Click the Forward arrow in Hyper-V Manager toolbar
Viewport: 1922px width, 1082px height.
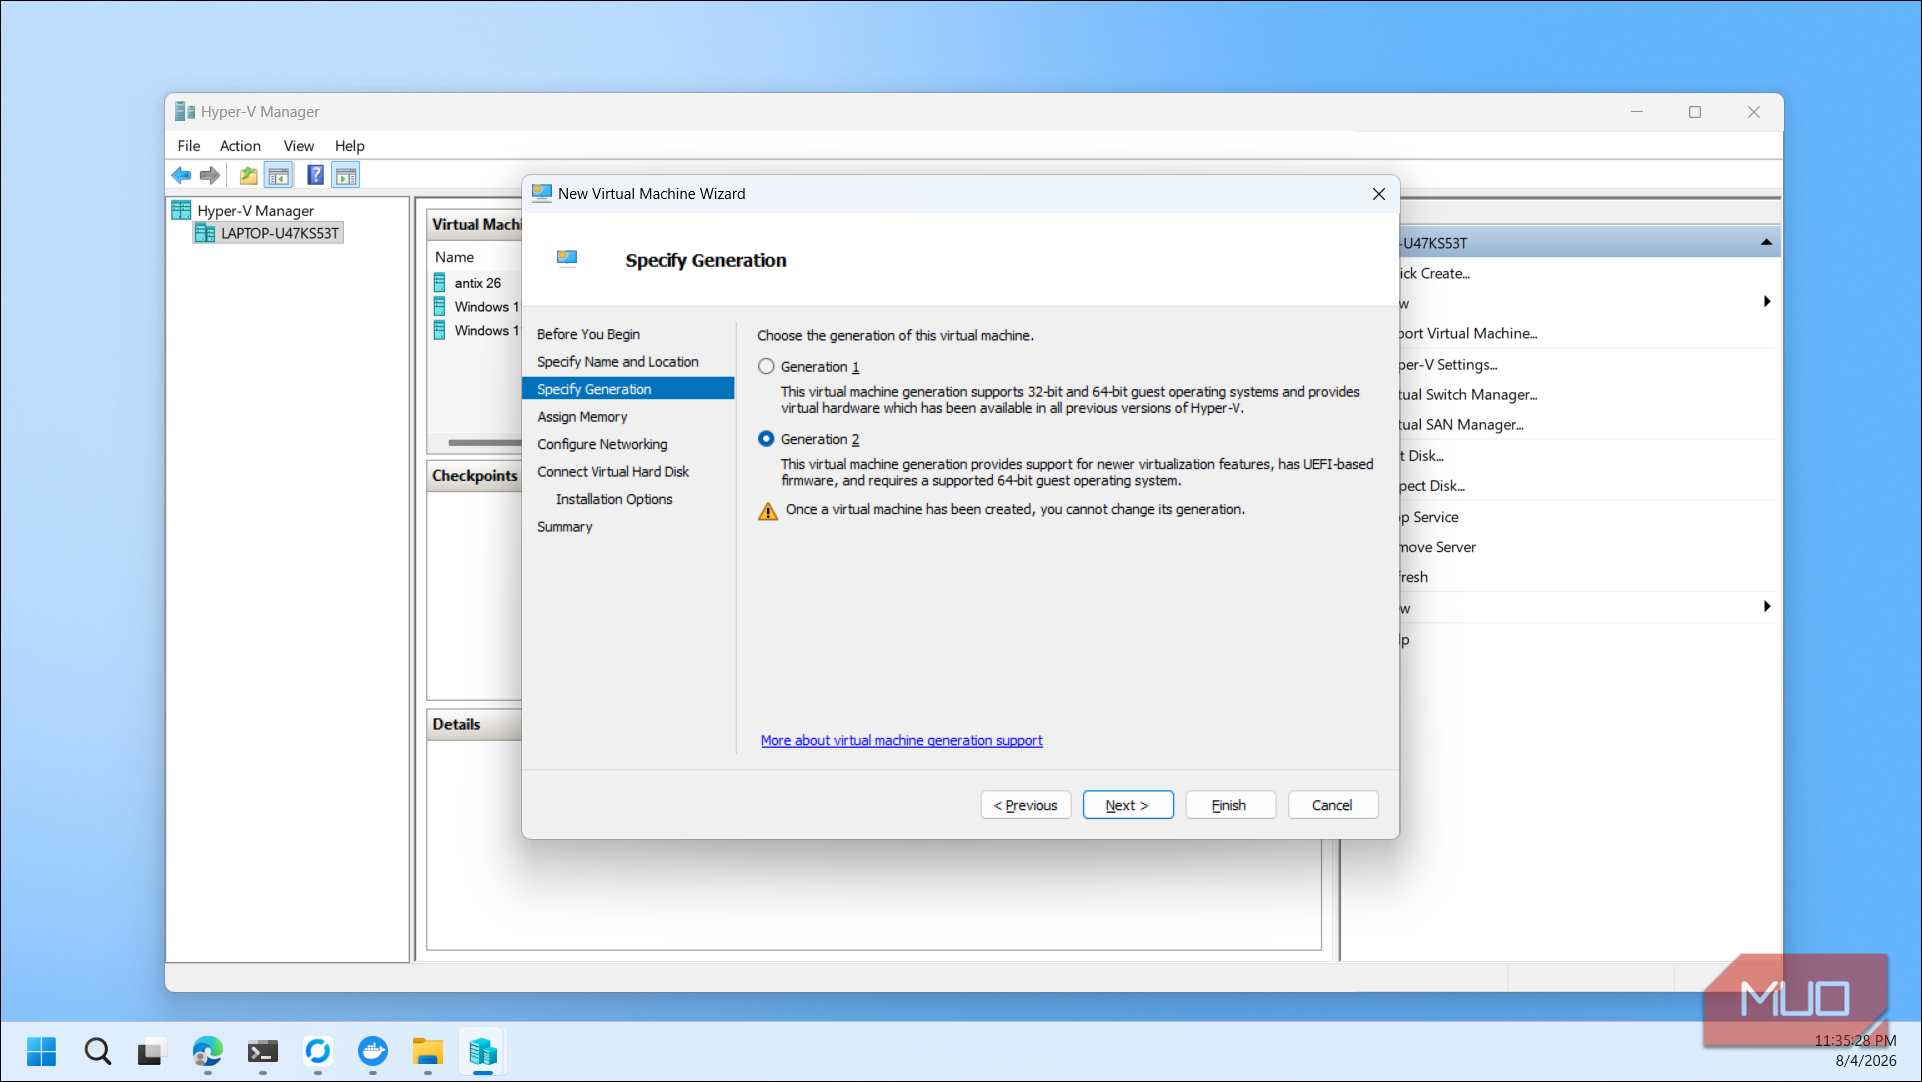click(x=209, y=176)
